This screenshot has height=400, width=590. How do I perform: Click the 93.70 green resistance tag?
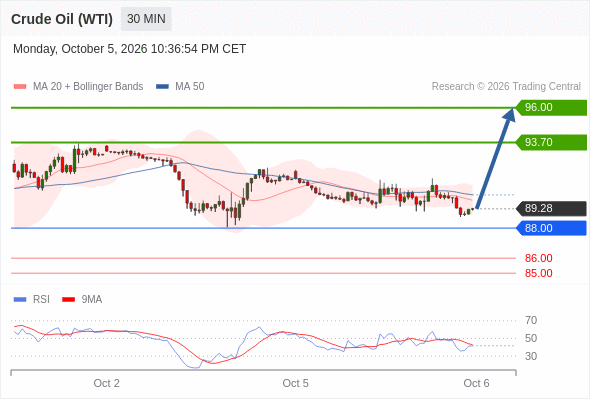(x=551, y=143)
